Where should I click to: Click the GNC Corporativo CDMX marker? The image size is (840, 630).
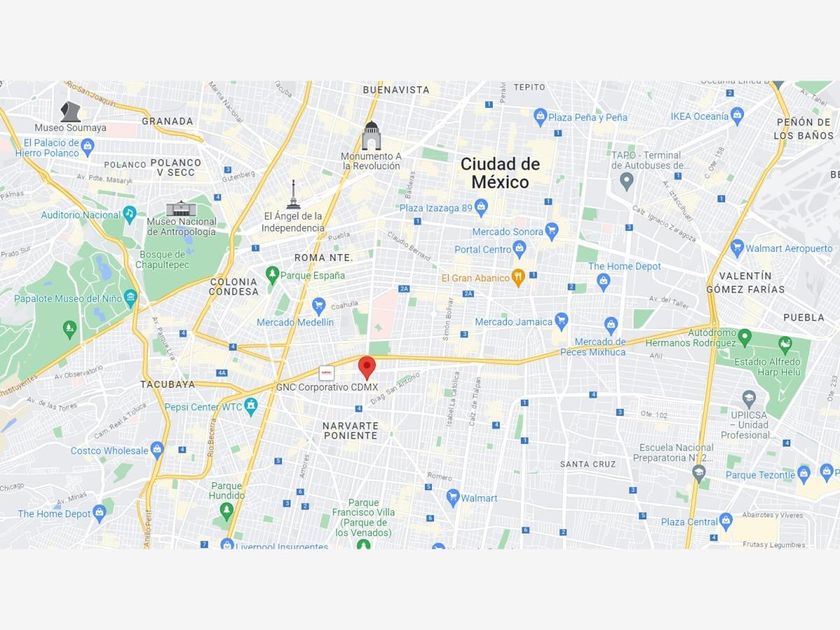point(326,373)
